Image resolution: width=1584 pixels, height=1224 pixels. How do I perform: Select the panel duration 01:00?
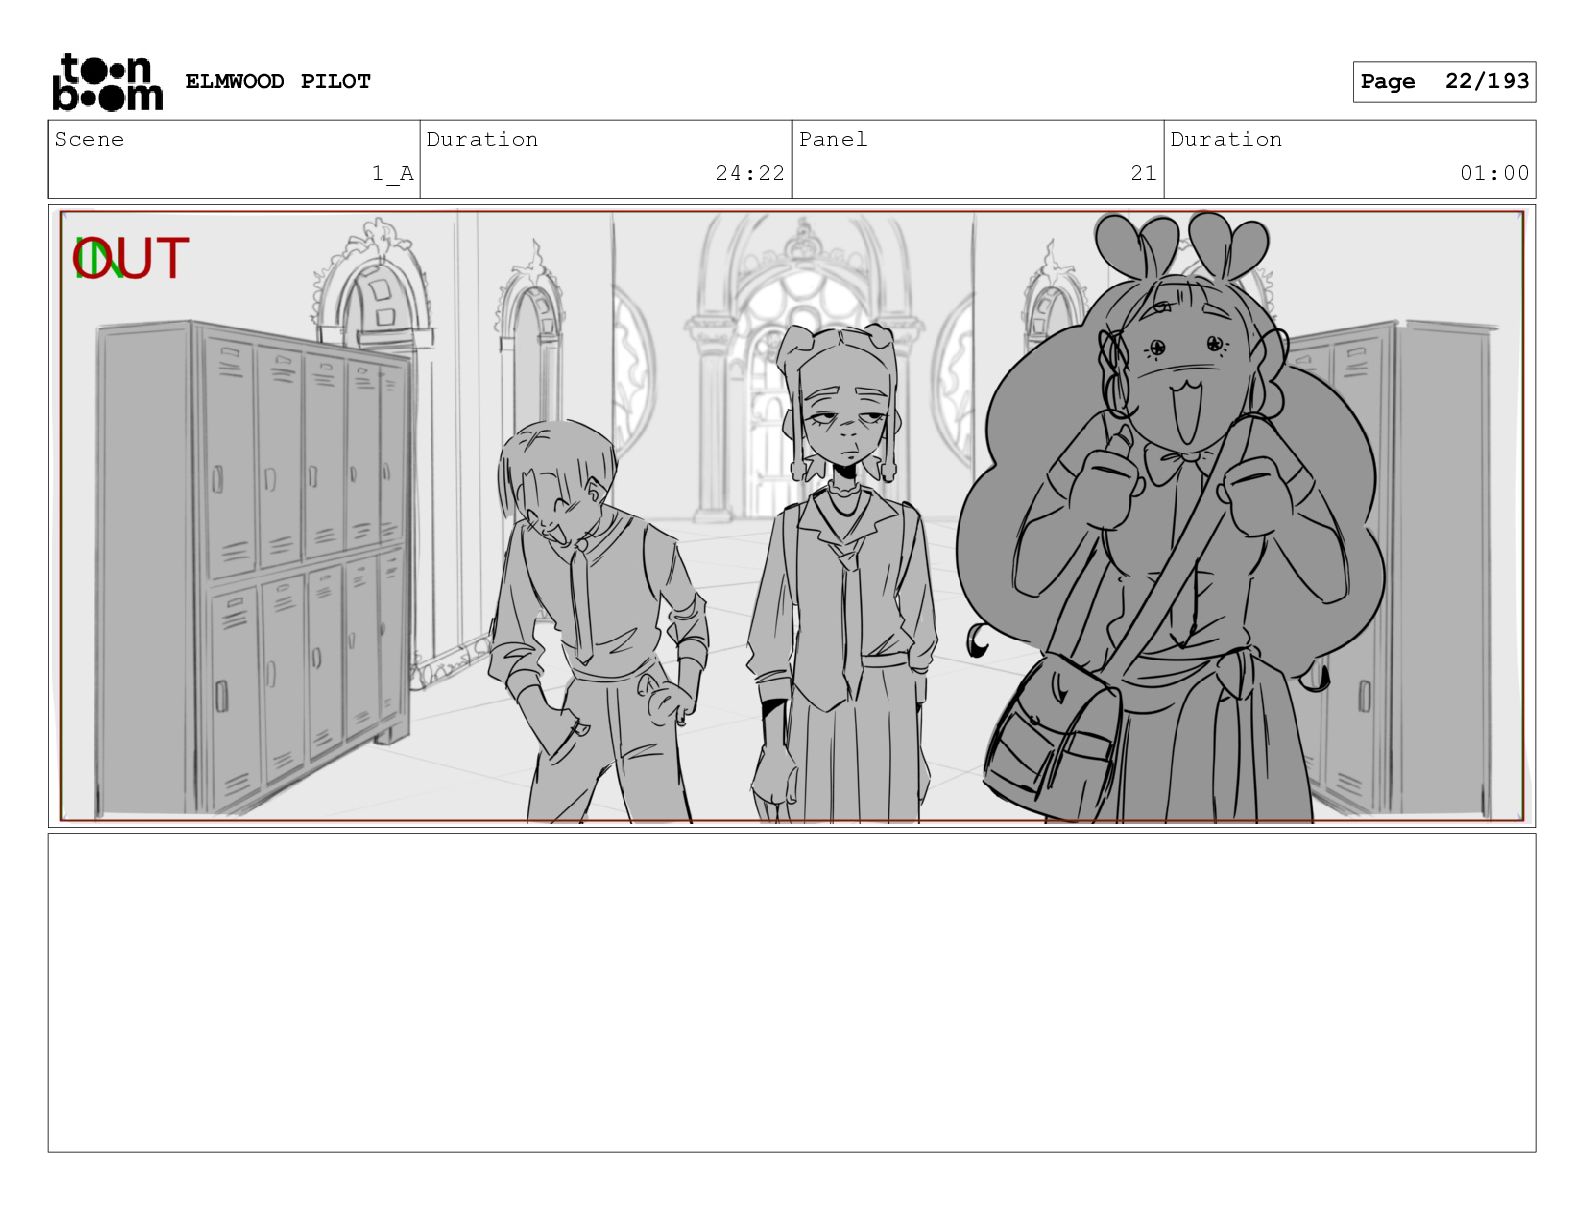1494,173
